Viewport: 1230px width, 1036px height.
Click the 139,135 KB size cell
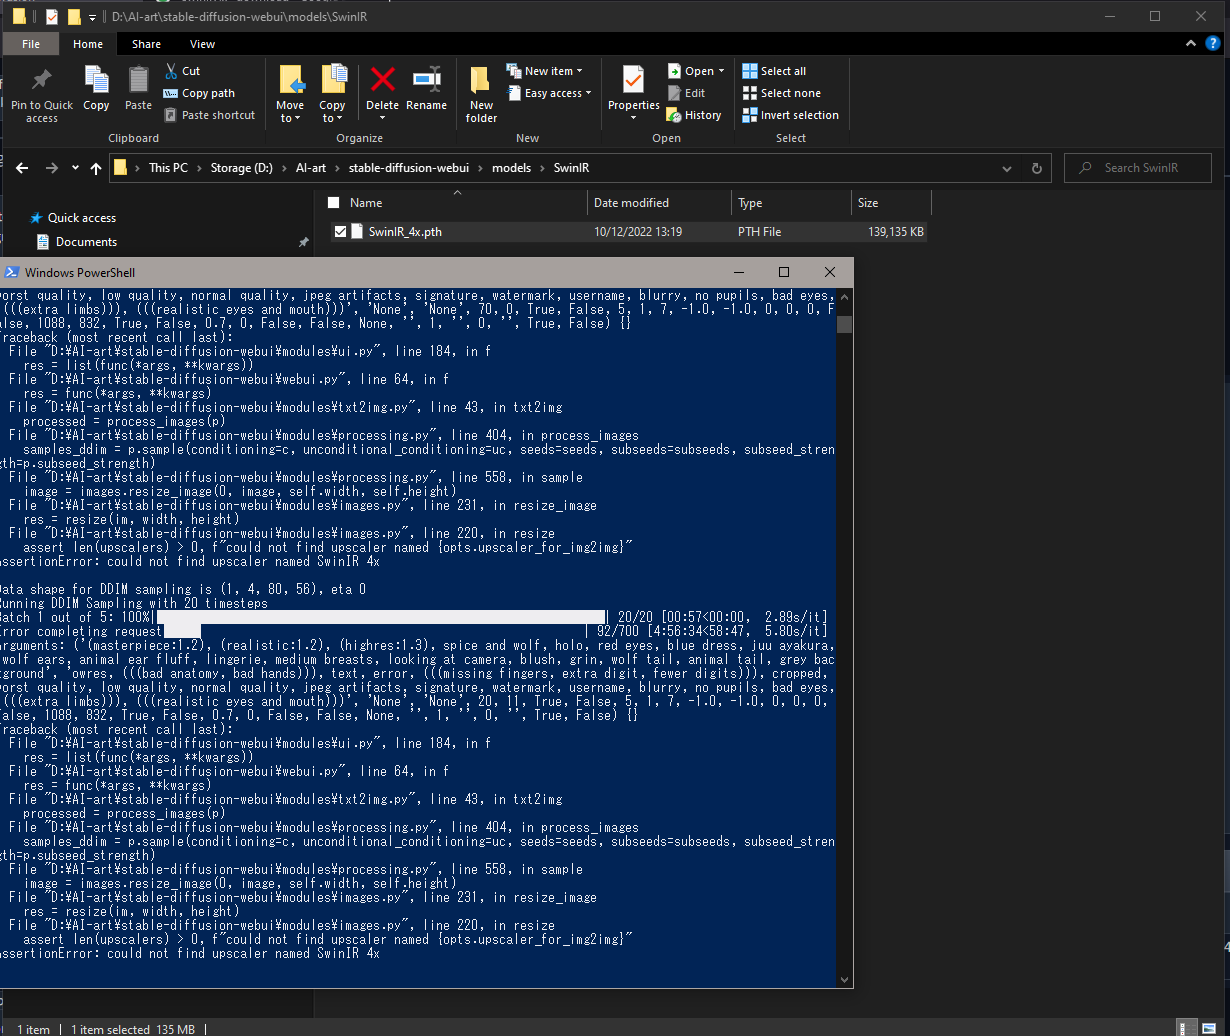pos(896,232)
